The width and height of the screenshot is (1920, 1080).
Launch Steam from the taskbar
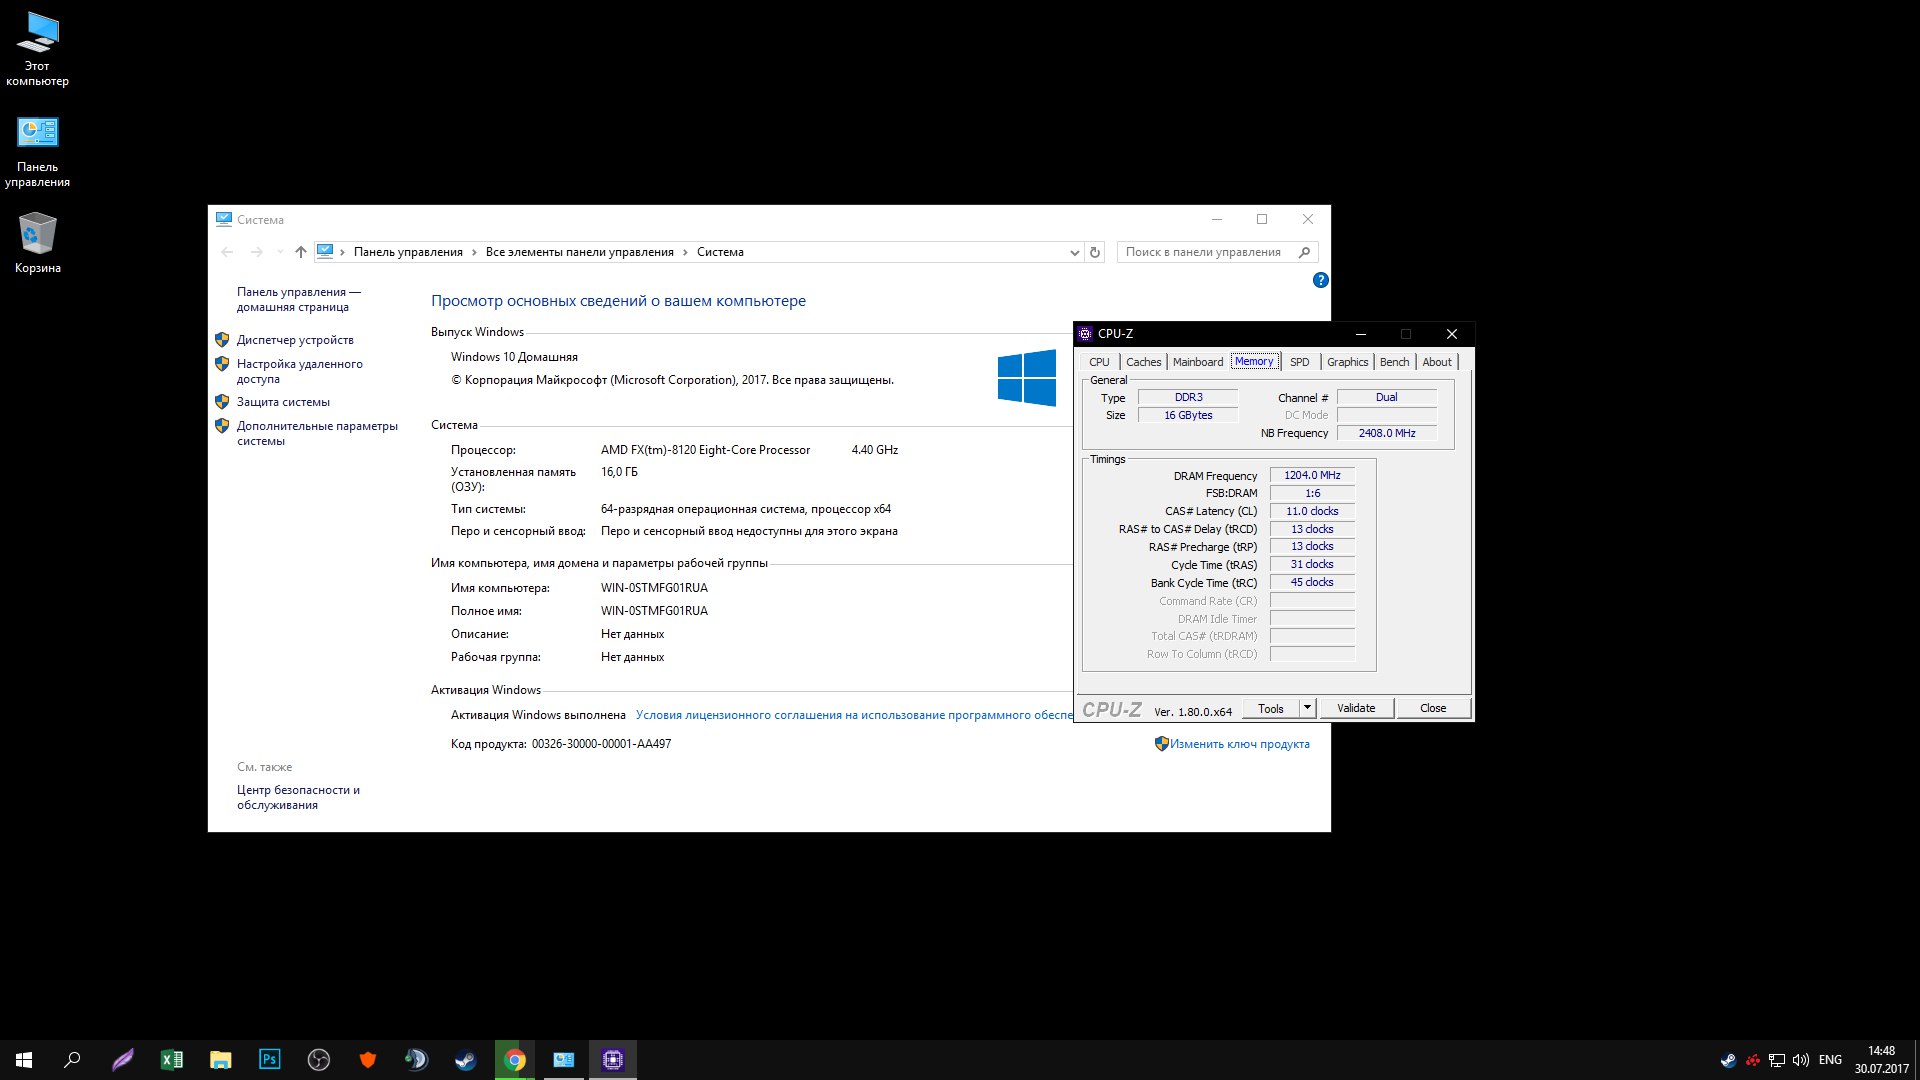click(466, 1060)
